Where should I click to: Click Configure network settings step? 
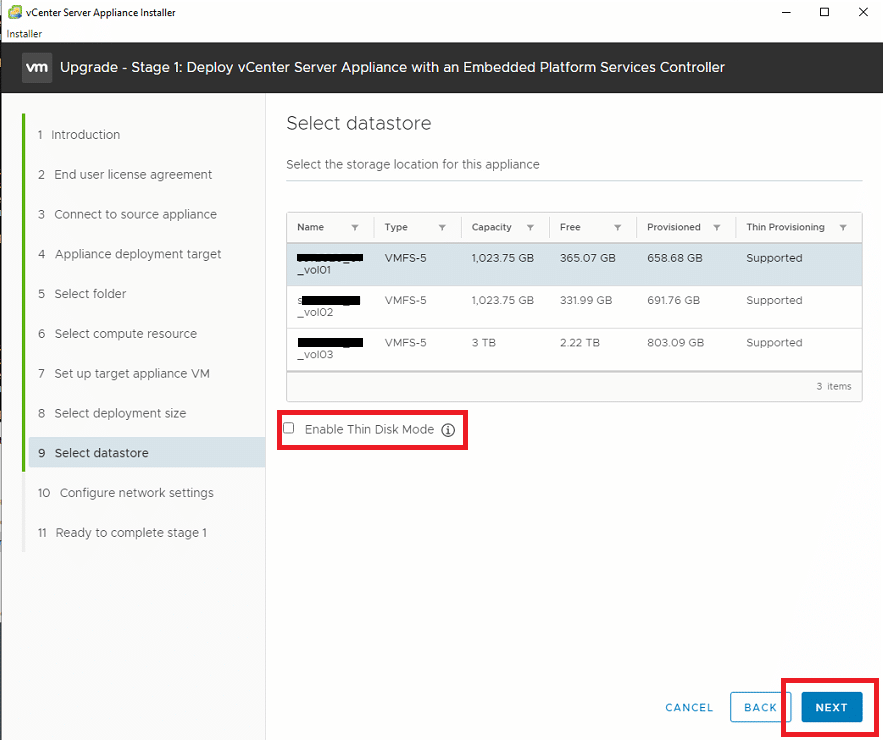tap(126, 493)
